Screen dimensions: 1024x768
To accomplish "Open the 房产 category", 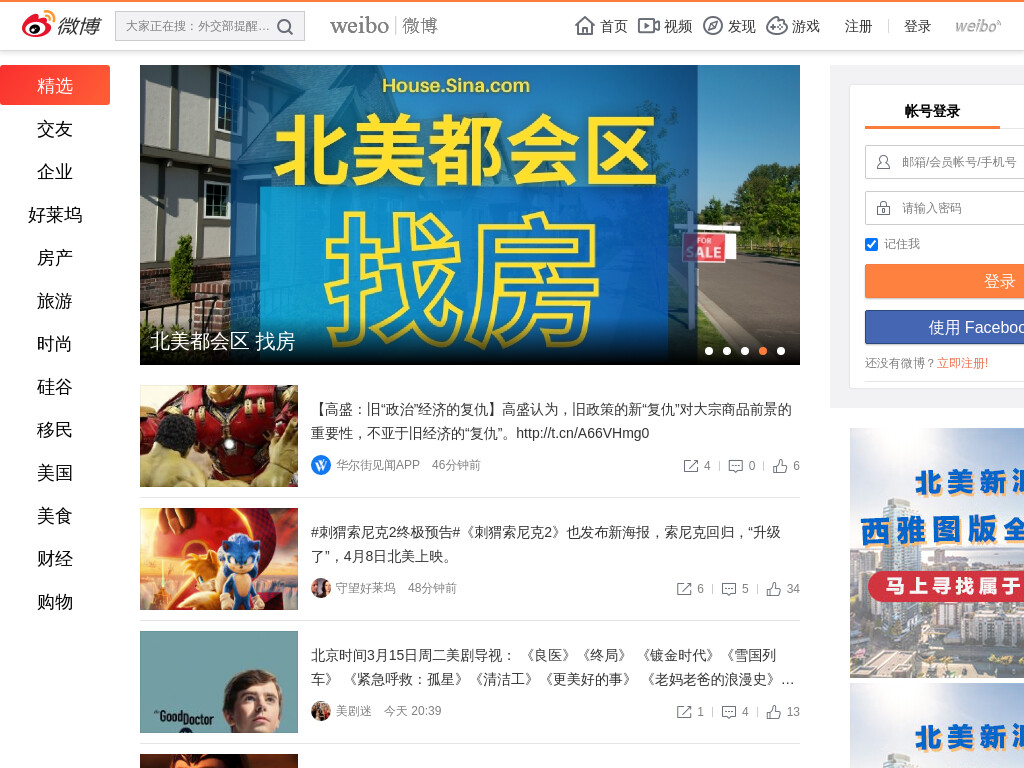I will point(55,258).
